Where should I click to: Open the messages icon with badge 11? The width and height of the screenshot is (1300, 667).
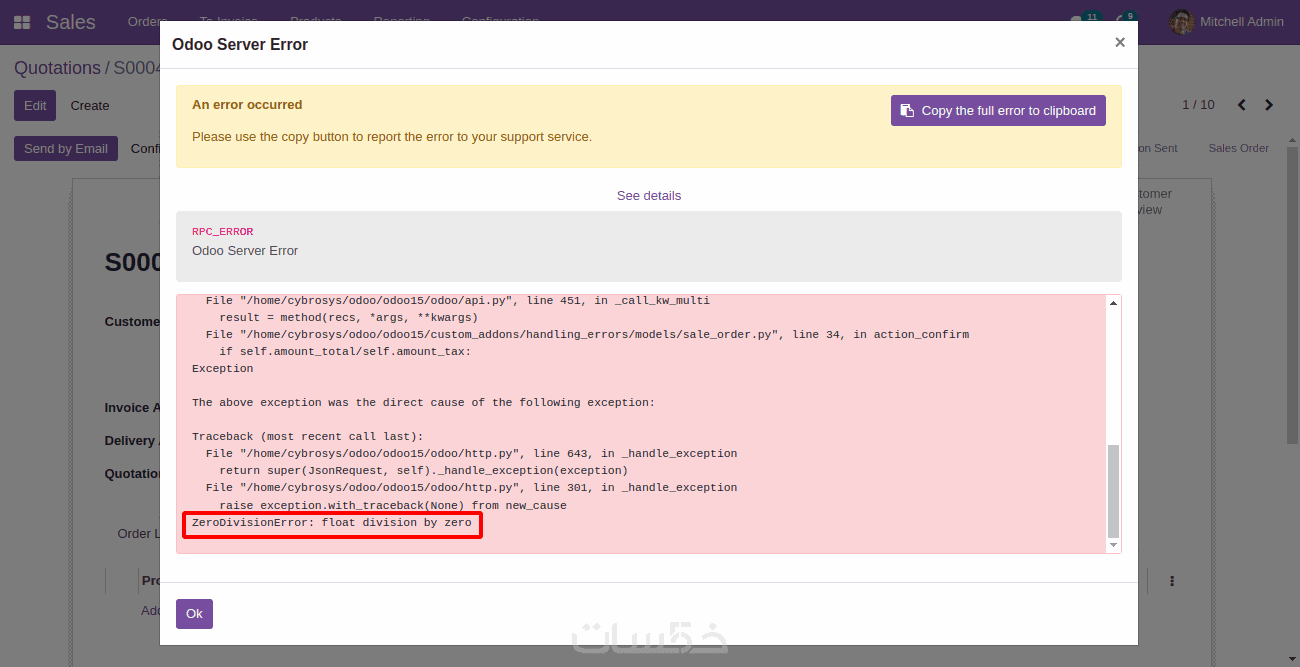pos(1084,20)
